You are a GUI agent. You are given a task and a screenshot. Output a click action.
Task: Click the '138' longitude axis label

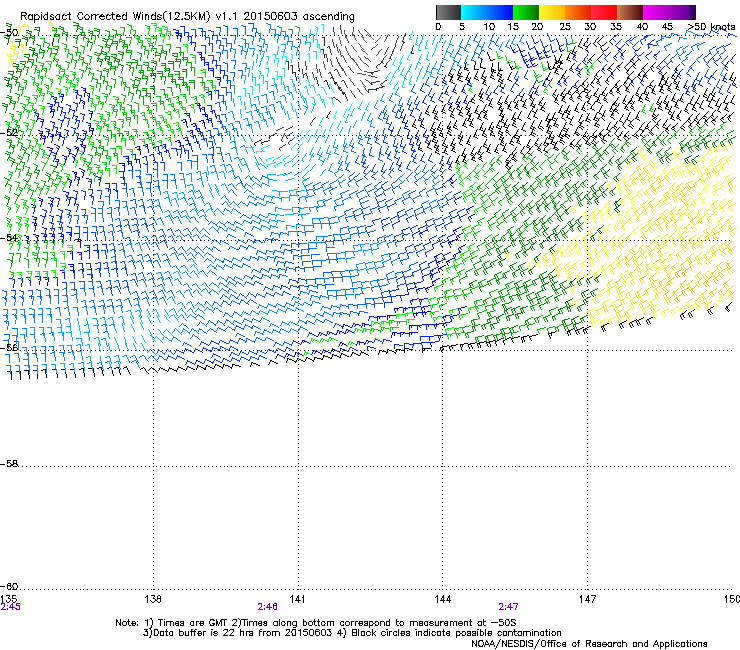click(153, 599)
